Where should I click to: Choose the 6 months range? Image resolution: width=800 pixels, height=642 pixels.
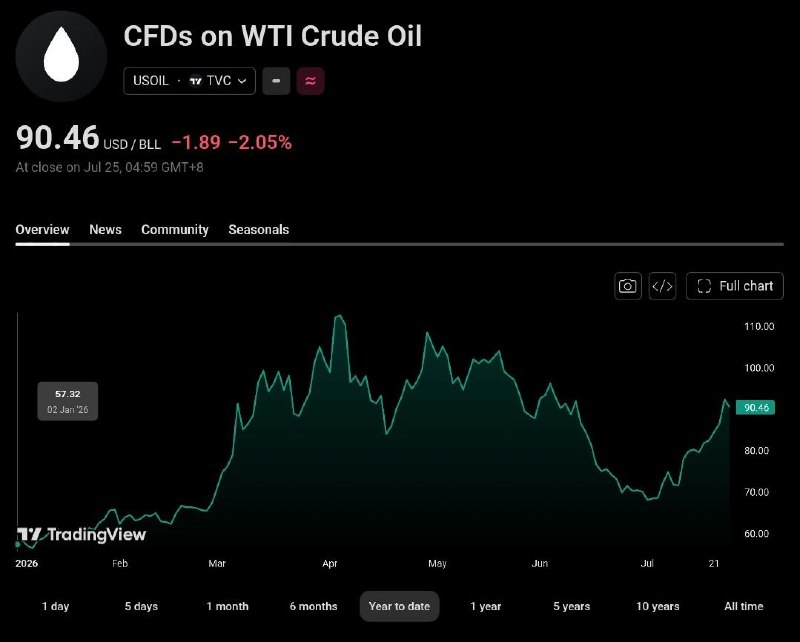(313, 606)
